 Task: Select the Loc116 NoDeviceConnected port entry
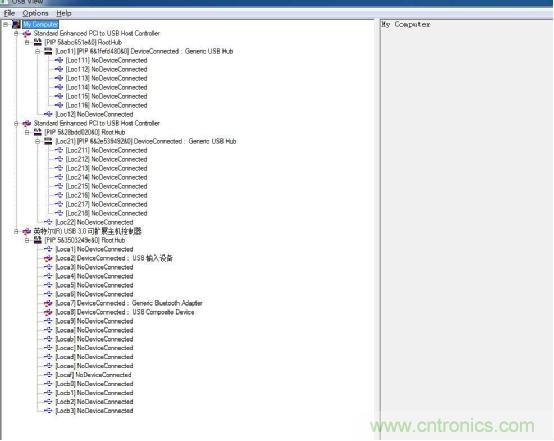[x=106, y=106]
